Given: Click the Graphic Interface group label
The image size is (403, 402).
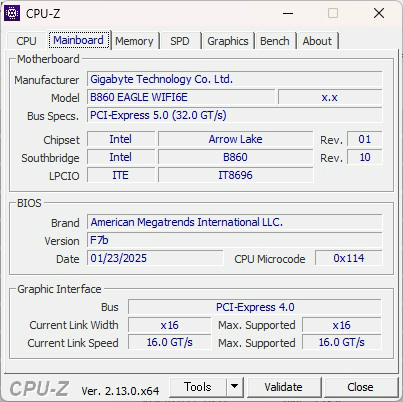Looking at the screenshot, I should pyautogui.click(x=59, y=289).
